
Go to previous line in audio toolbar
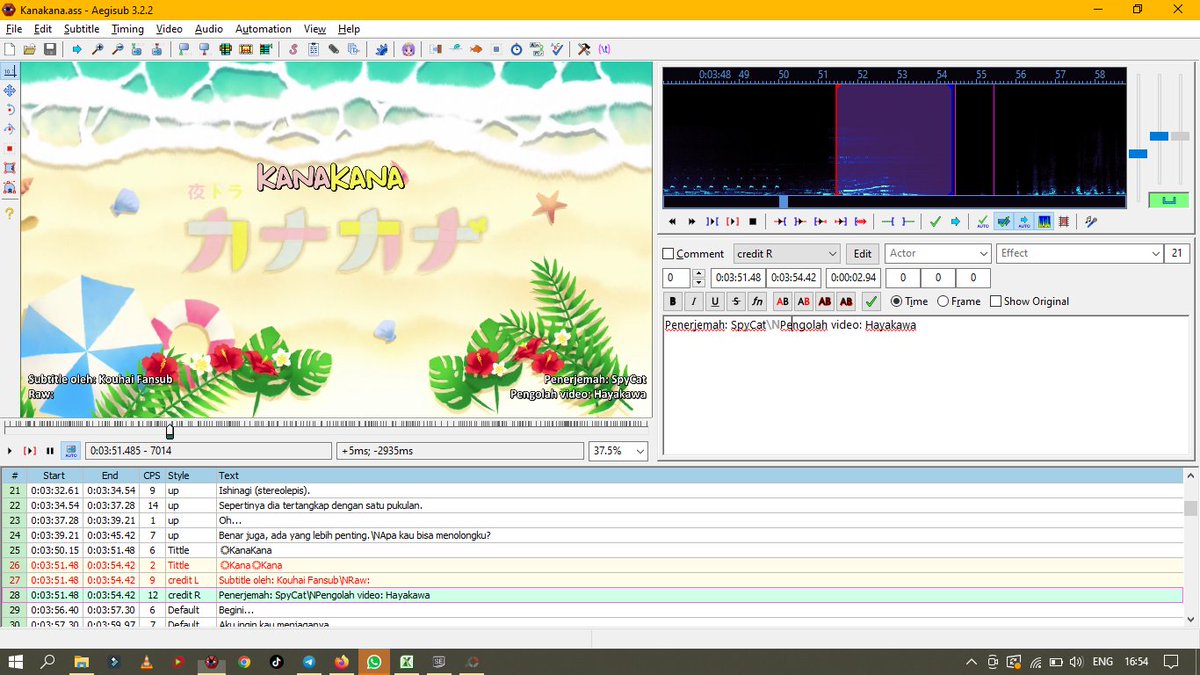pyautogui.click(x=672, y=221)
